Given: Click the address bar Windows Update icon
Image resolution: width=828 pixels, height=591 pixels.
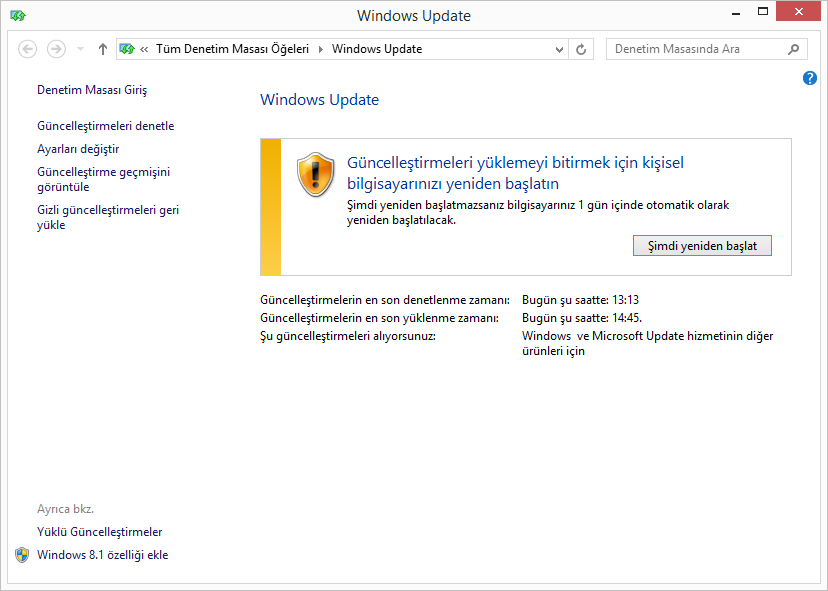Looking at the screenshot, I should (x=127, y=49).
